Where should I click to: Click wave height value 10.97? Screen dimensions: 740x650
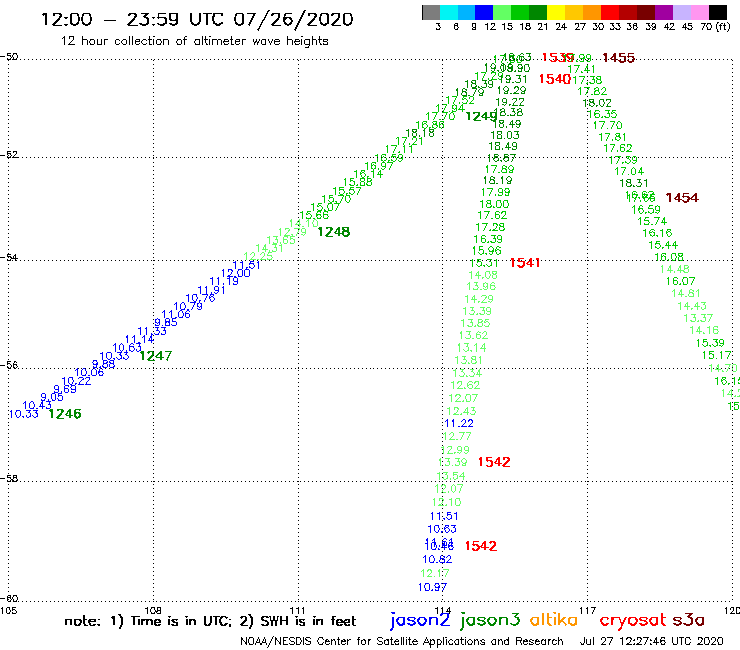(432, 587)
